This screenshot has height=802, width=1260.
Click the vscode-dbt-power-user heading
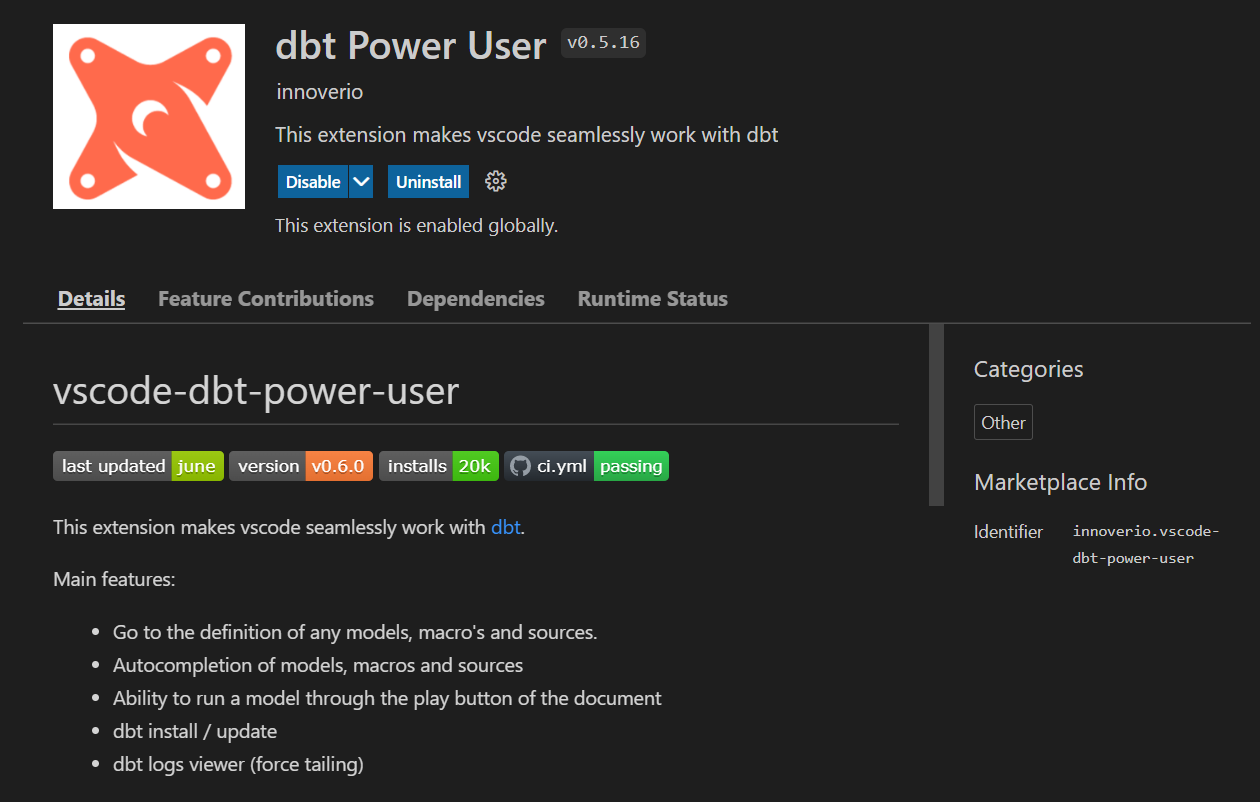256,391
